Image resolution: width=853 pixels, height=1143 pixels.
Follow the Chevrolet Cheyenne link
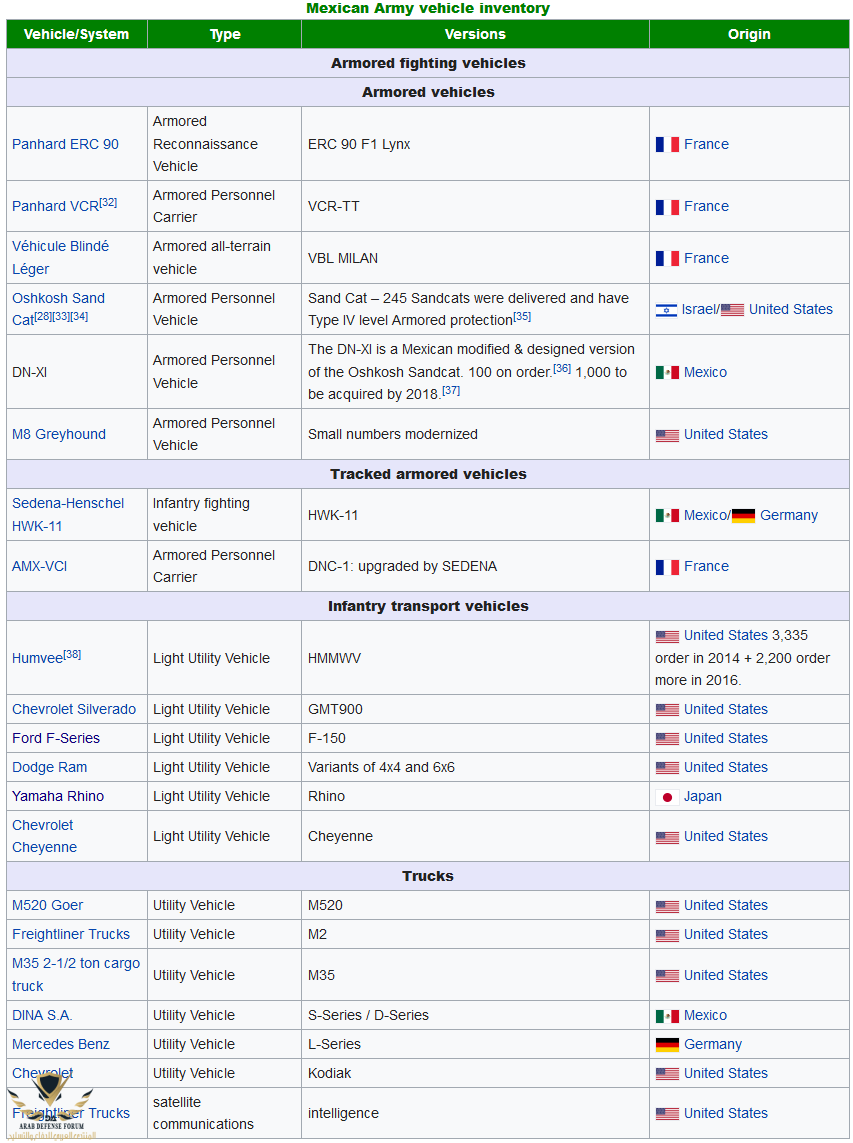(x=44, y=836)
